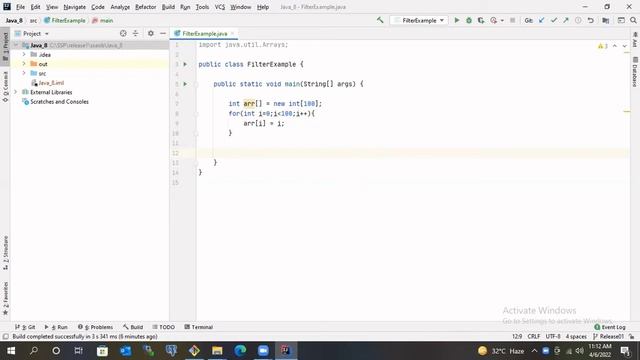
Task: Click the warnings indicator in editor
Action: click(603, 46)
